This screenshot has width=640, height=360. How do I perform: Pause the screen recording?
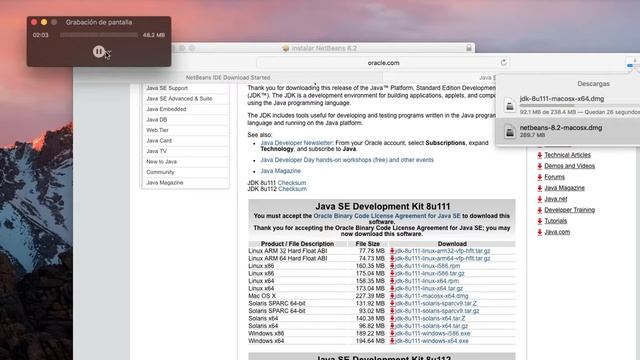pyautogui.click(x=98, y=51)
